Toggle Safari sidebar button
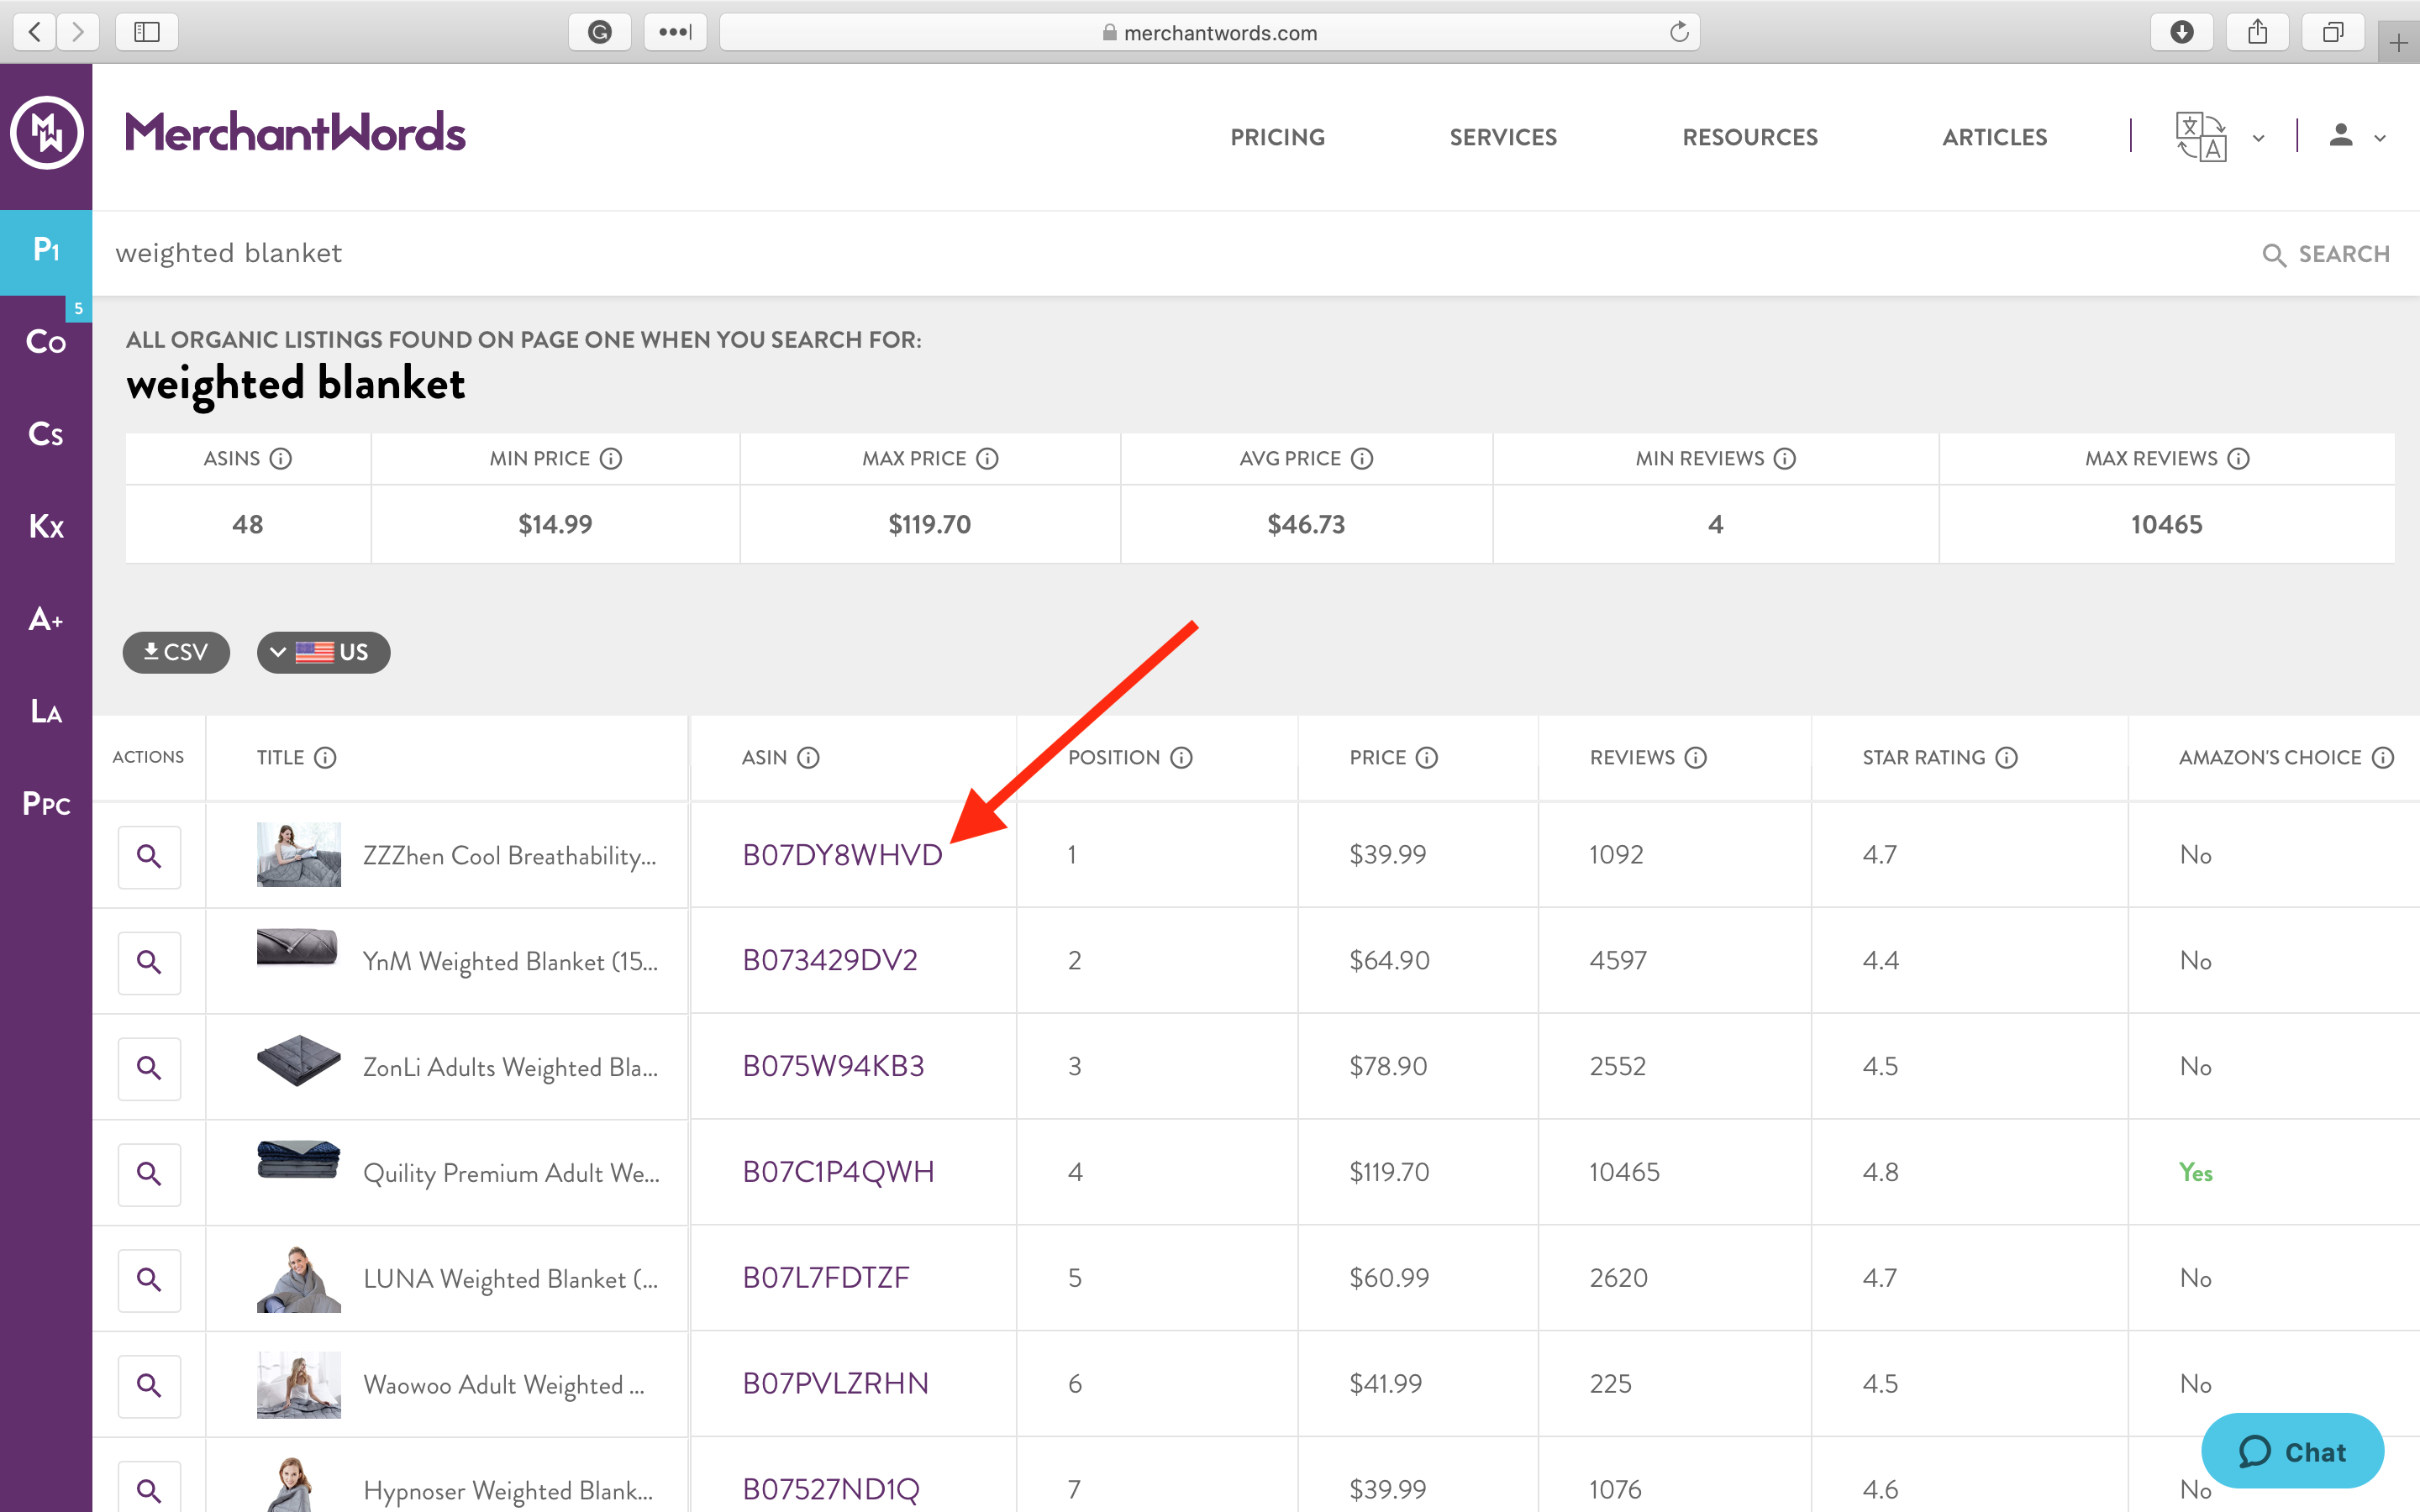2420x1512 pixels. coord(147,32)
